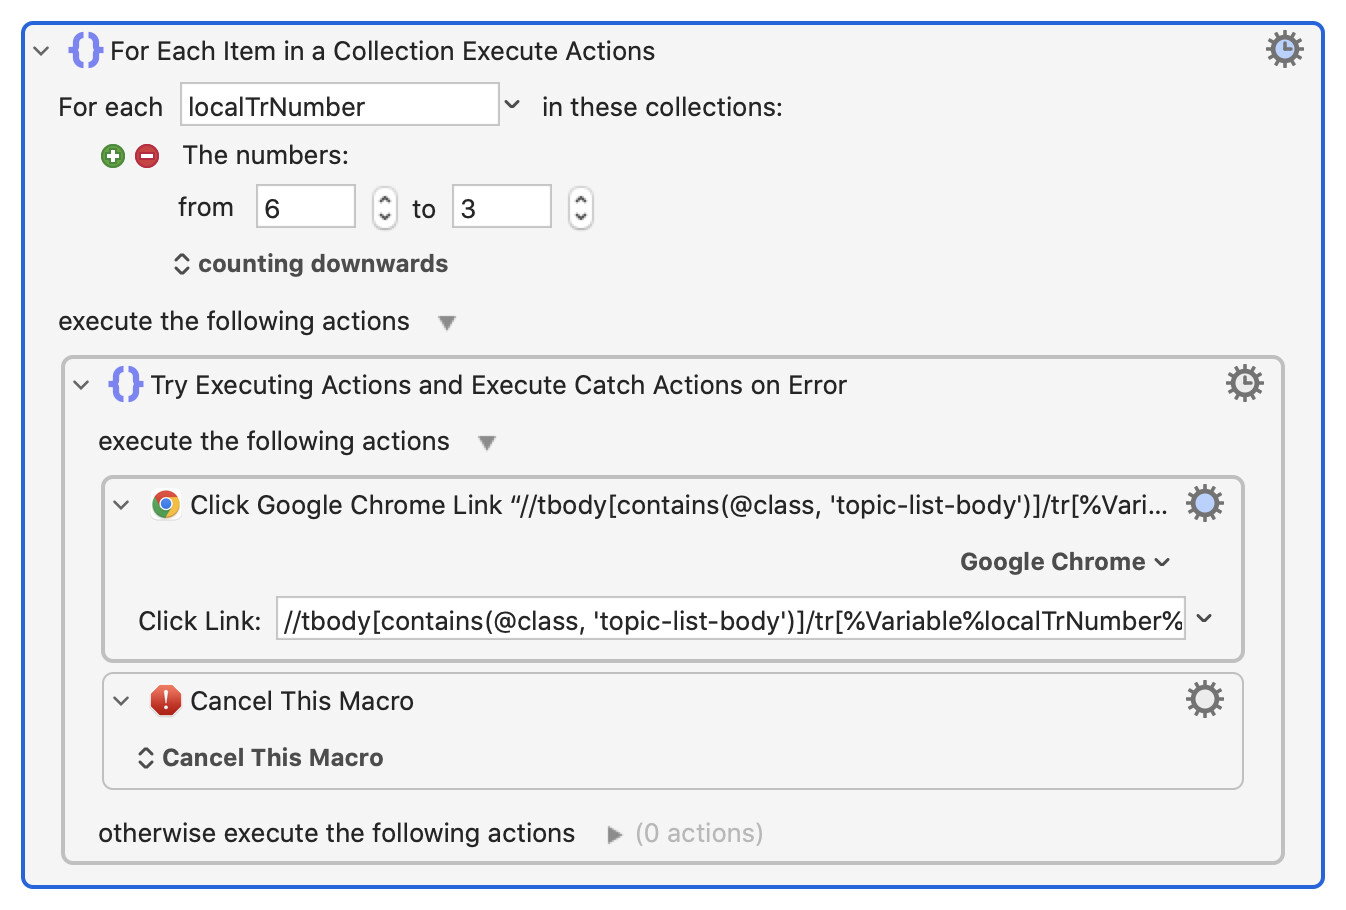Click the Try Executing curly braces icon
1346x910 pixels.
tap(125, 384)
